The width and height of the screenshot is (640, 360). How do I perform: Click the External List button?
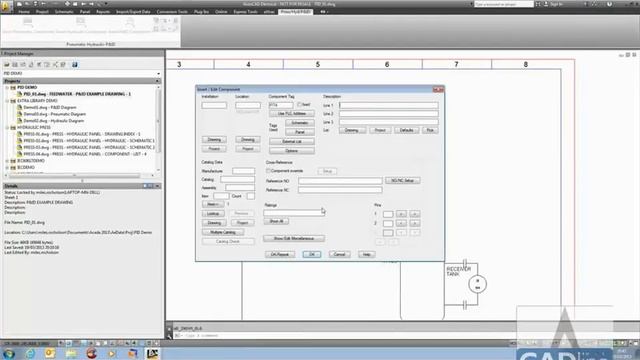292,142
